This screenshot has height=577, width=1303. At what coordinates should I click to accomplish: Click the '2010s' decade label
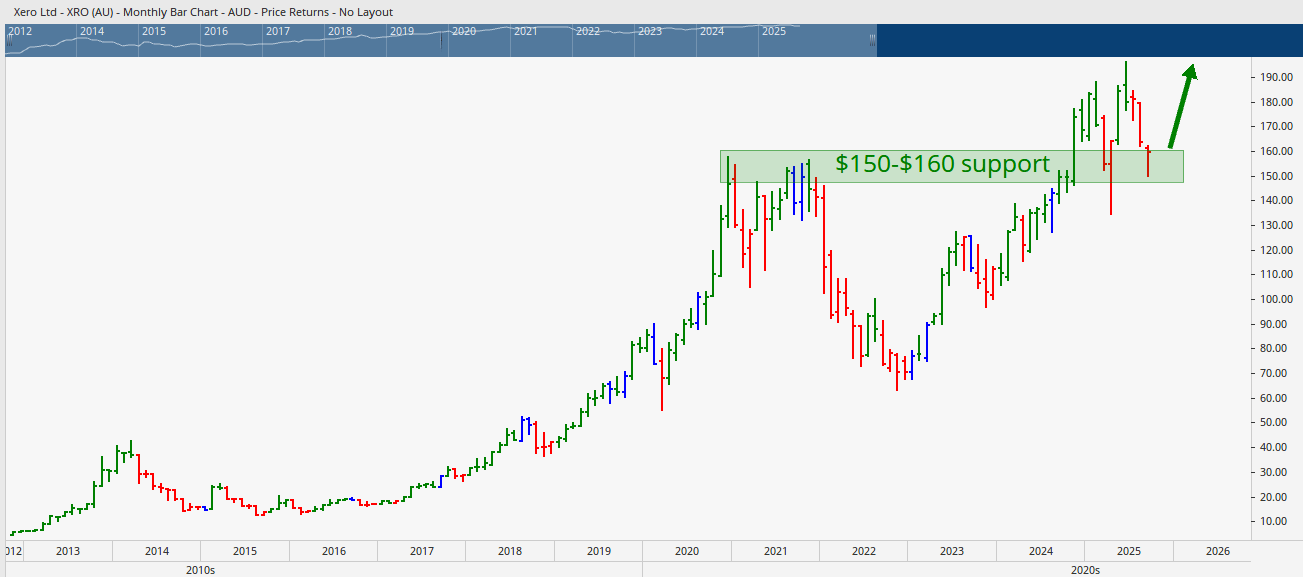(201, 570)
